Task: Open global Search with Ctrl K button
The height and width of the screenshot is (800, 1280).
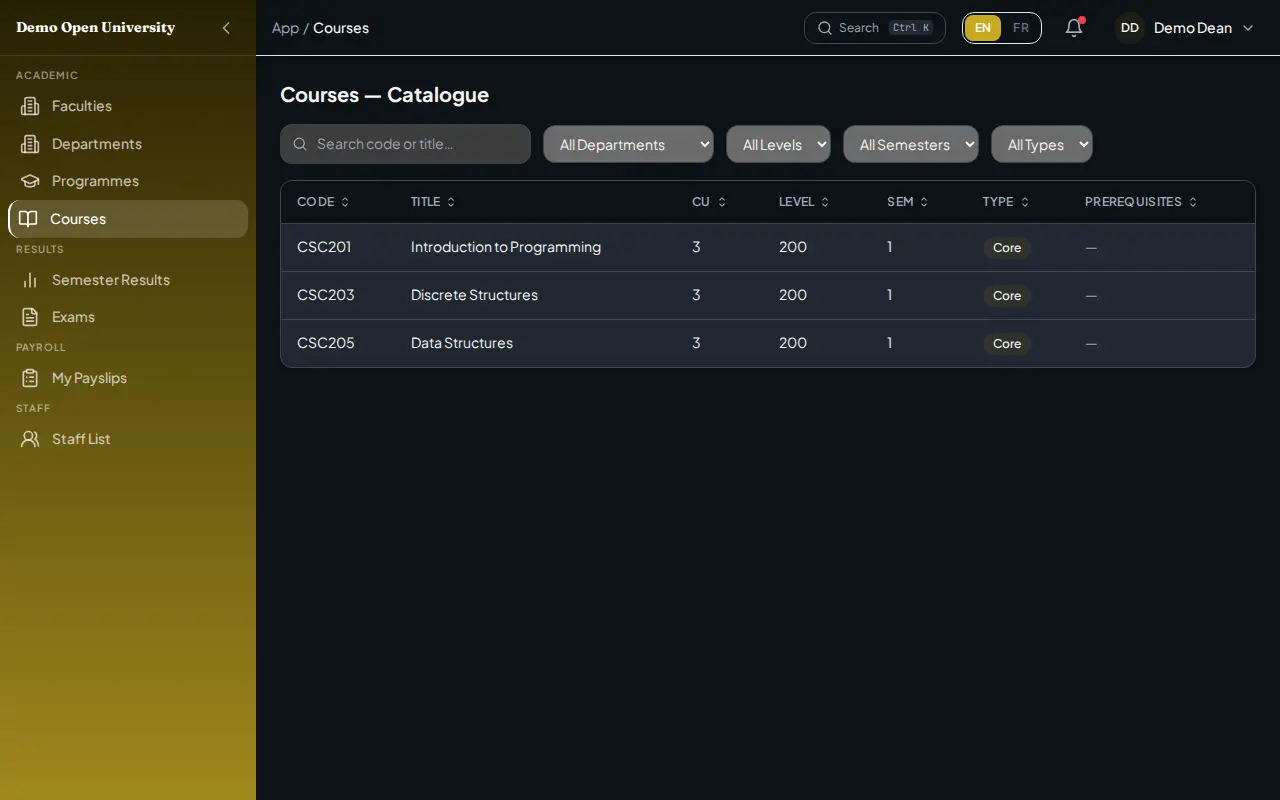Action: tap(875, 28)
